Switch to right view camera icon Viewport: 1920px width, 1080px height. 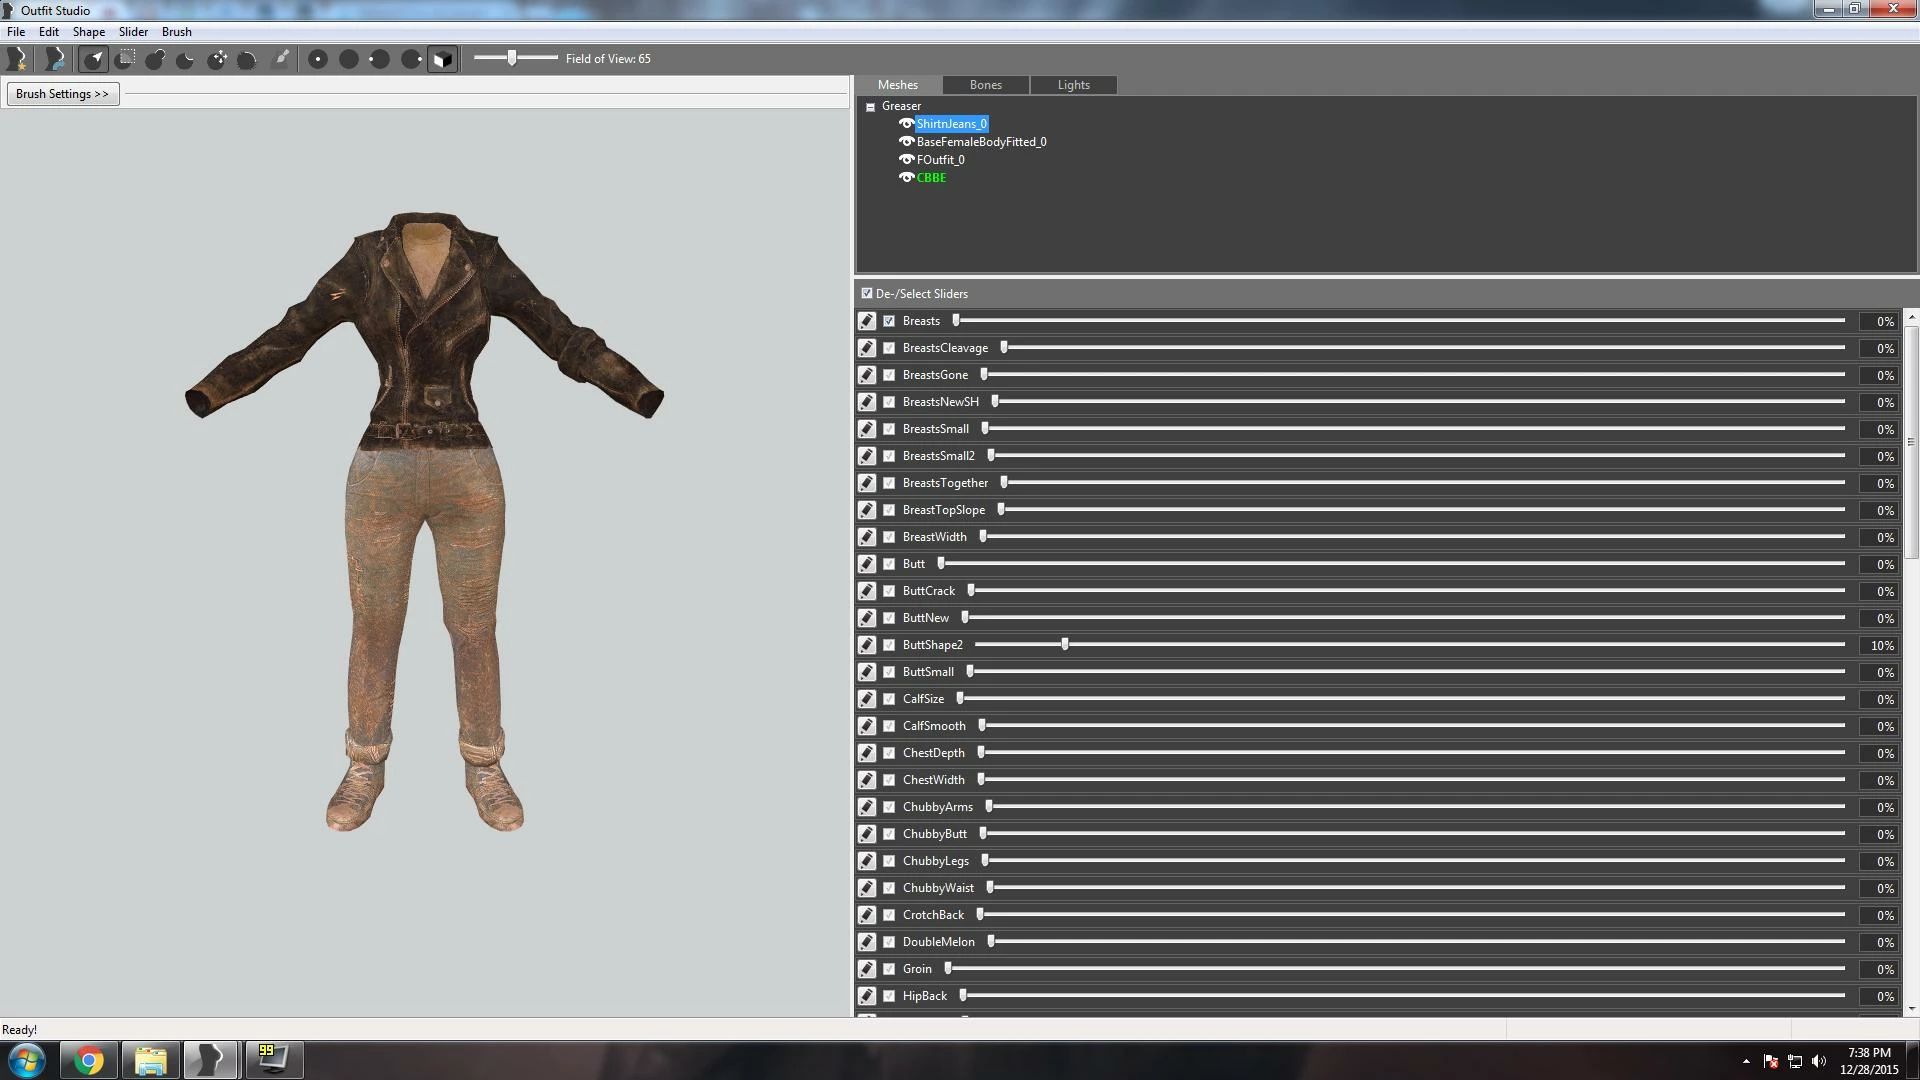coord(411,59)
